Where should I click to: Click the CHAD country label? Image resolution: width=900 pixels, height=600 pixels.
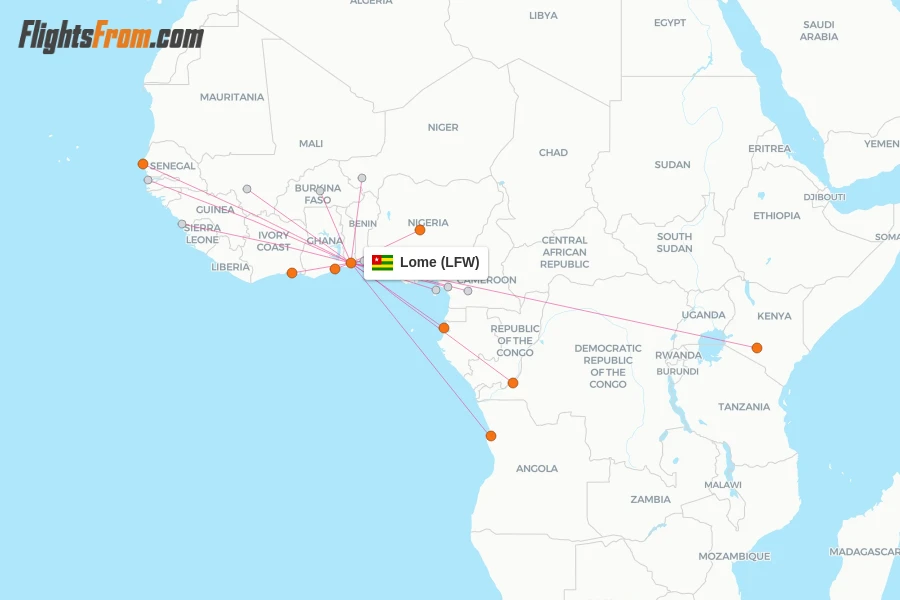pos(553,153)
